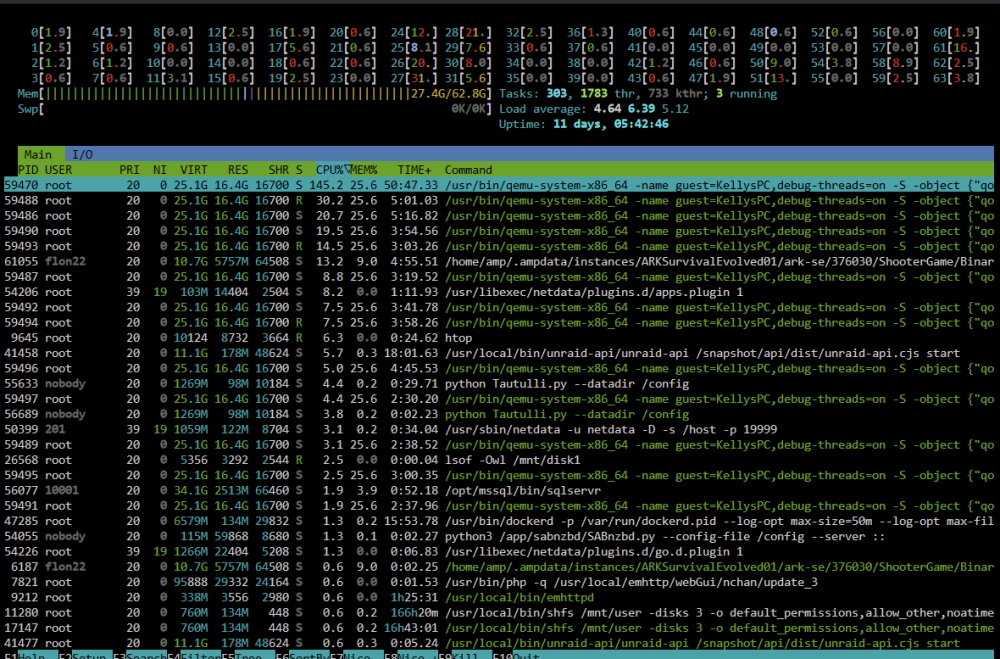Click CPU core 27 meter showing 31.
The image size is (1000, 659).
[x=414, y=78]
